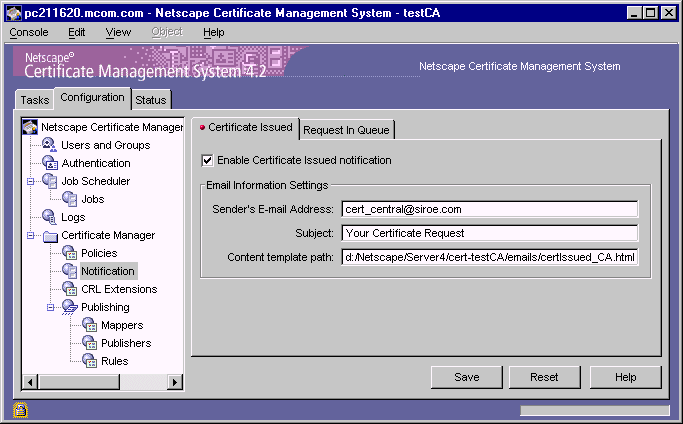683x424 pixels.
Task: Click the Authentication tree icon
Action: [50, 163]
